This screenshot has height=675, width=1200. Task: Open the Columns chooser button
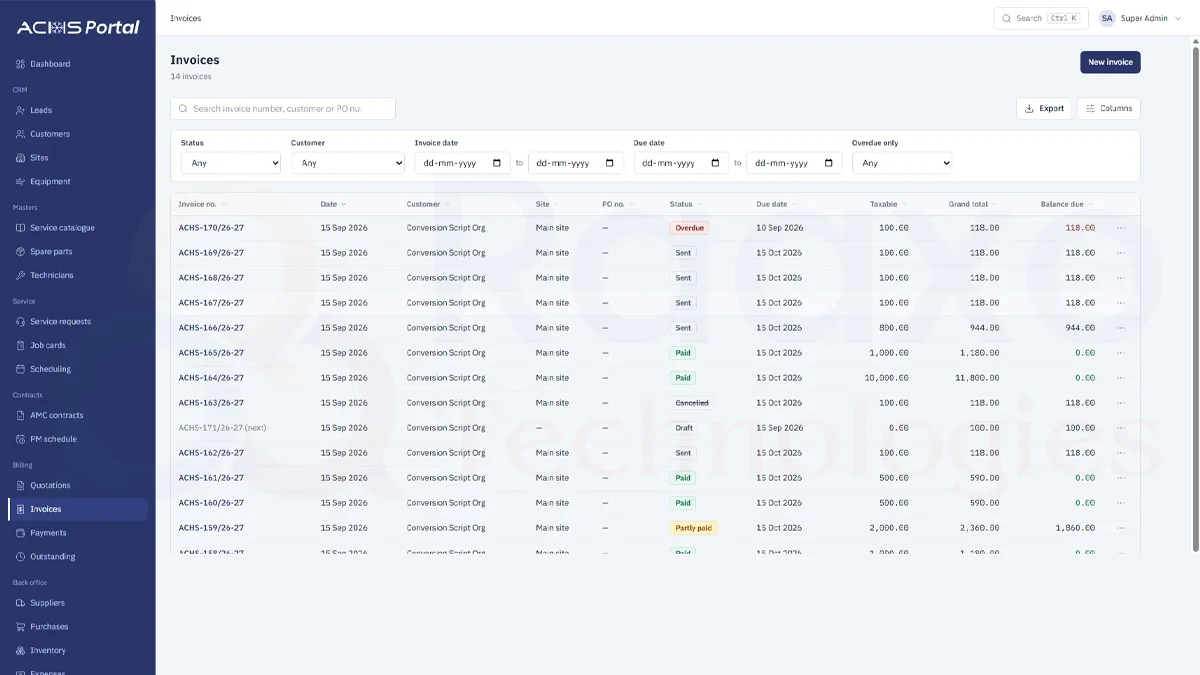(x=1109, y=108)
